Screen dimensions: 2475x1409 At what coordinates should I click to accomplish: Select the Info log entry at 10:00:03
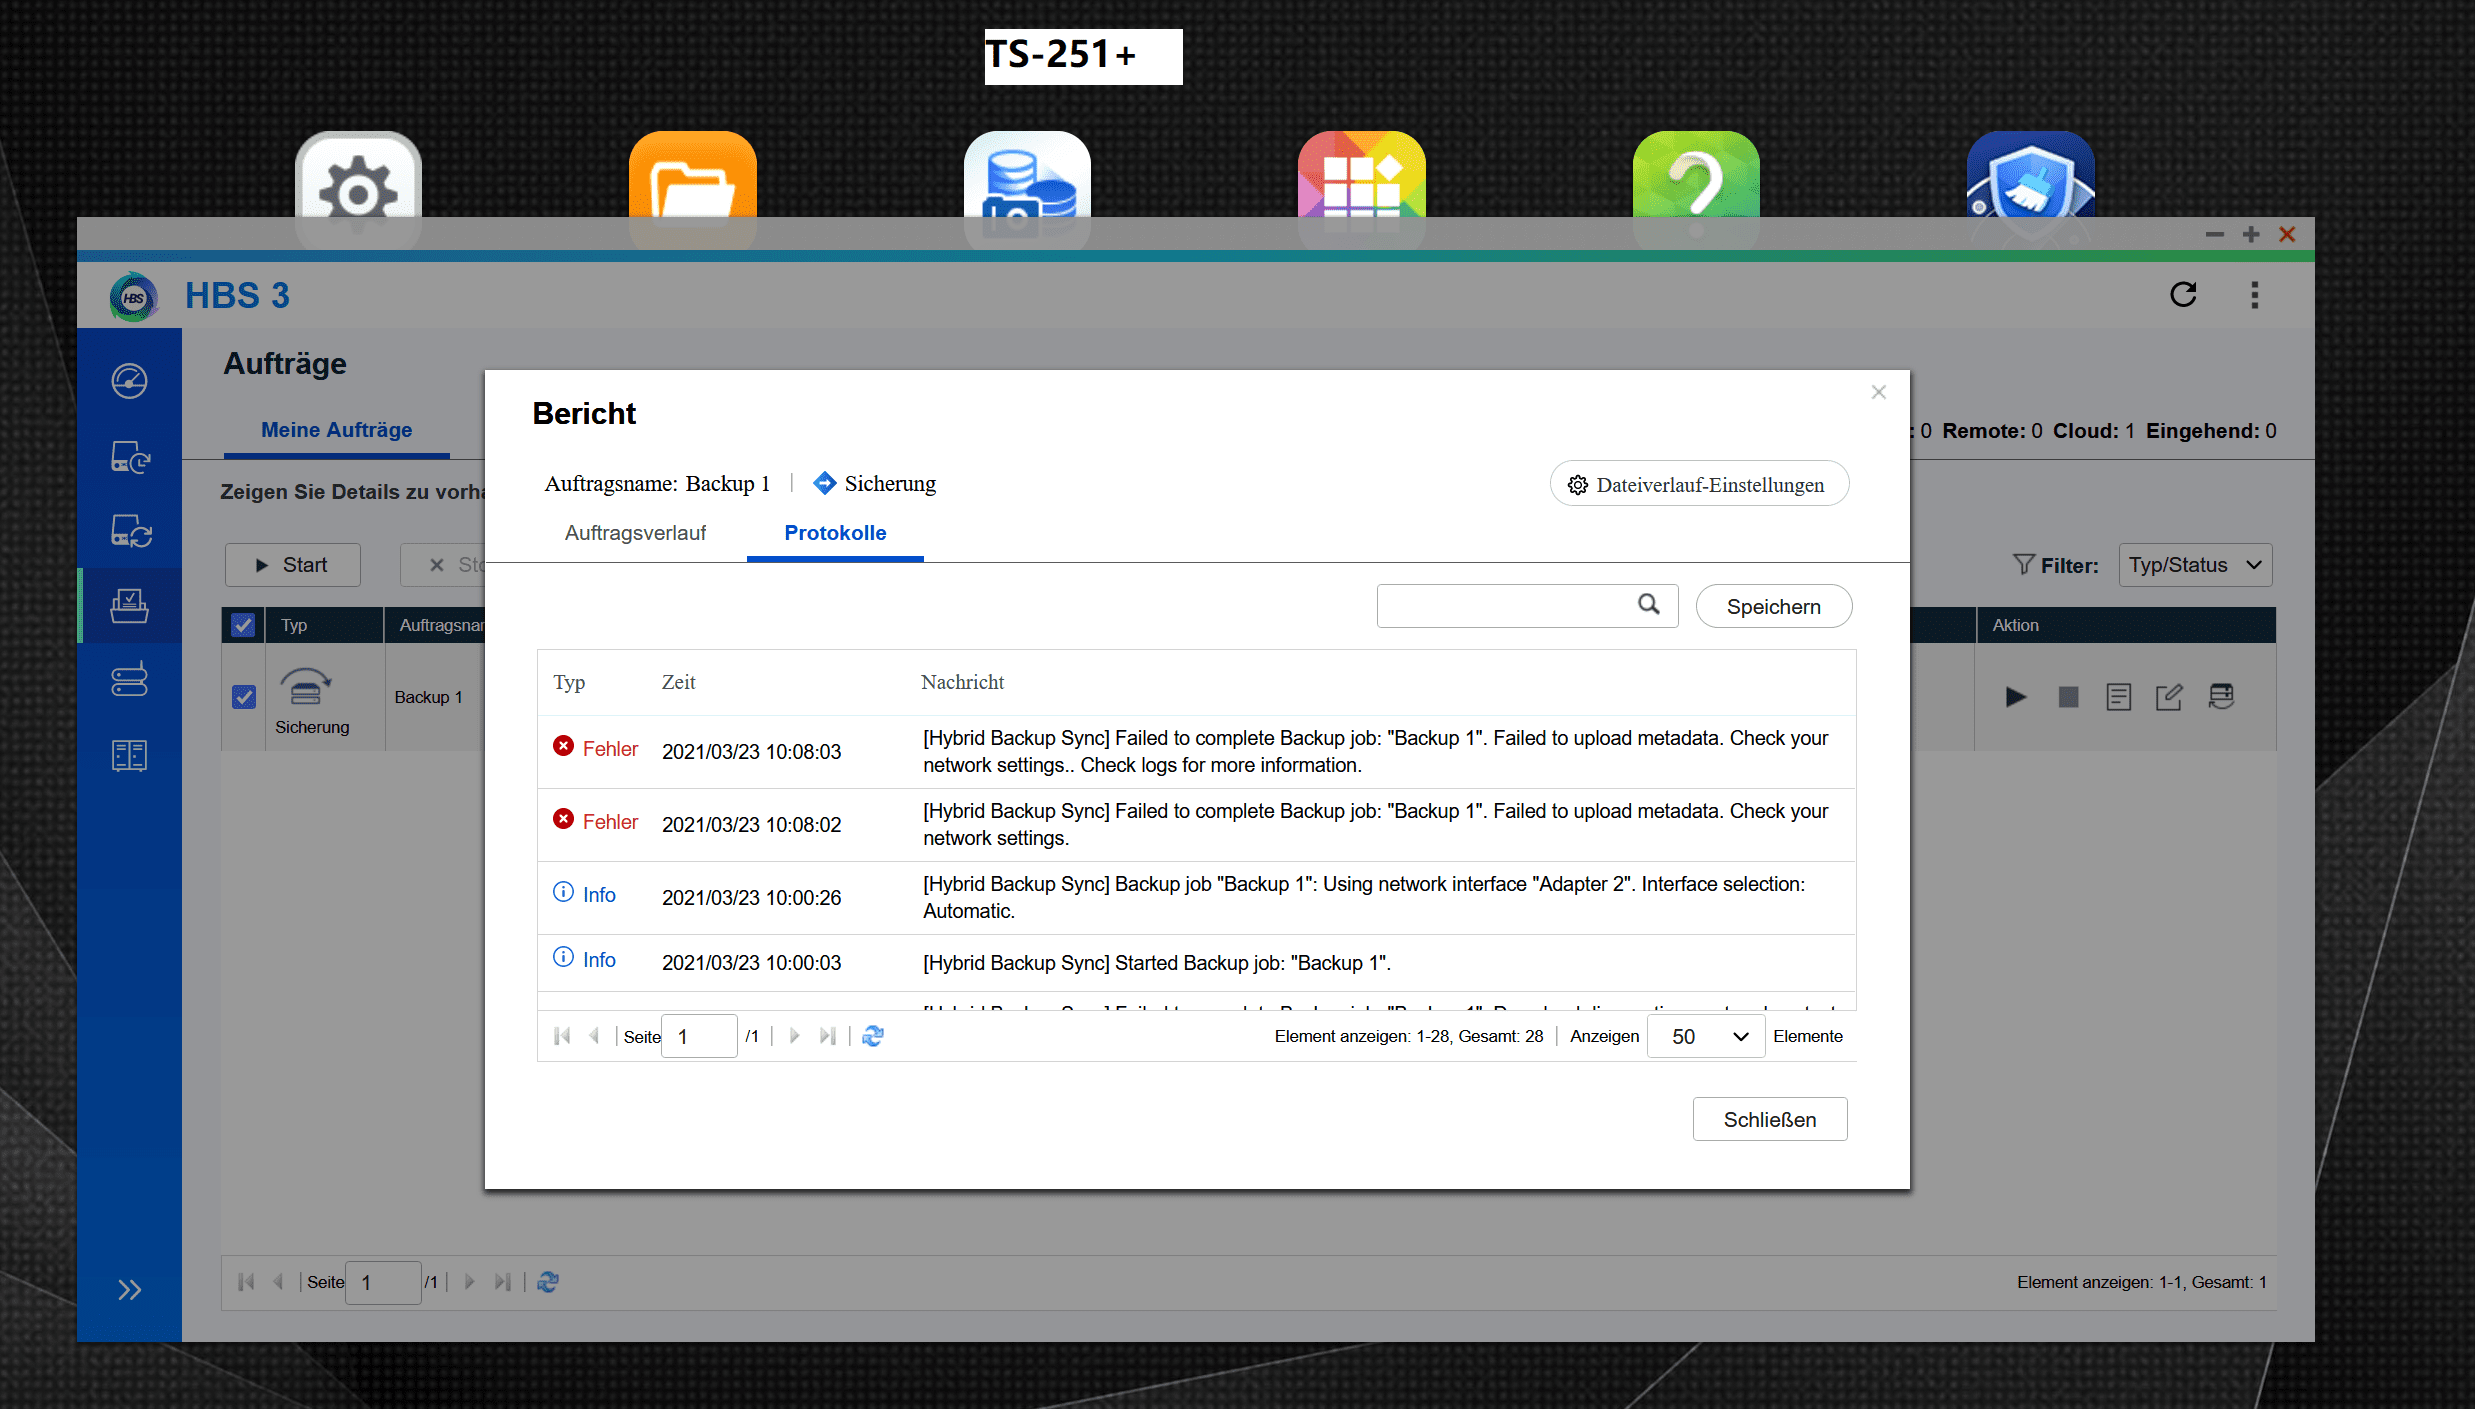(x=1196, y=962)
